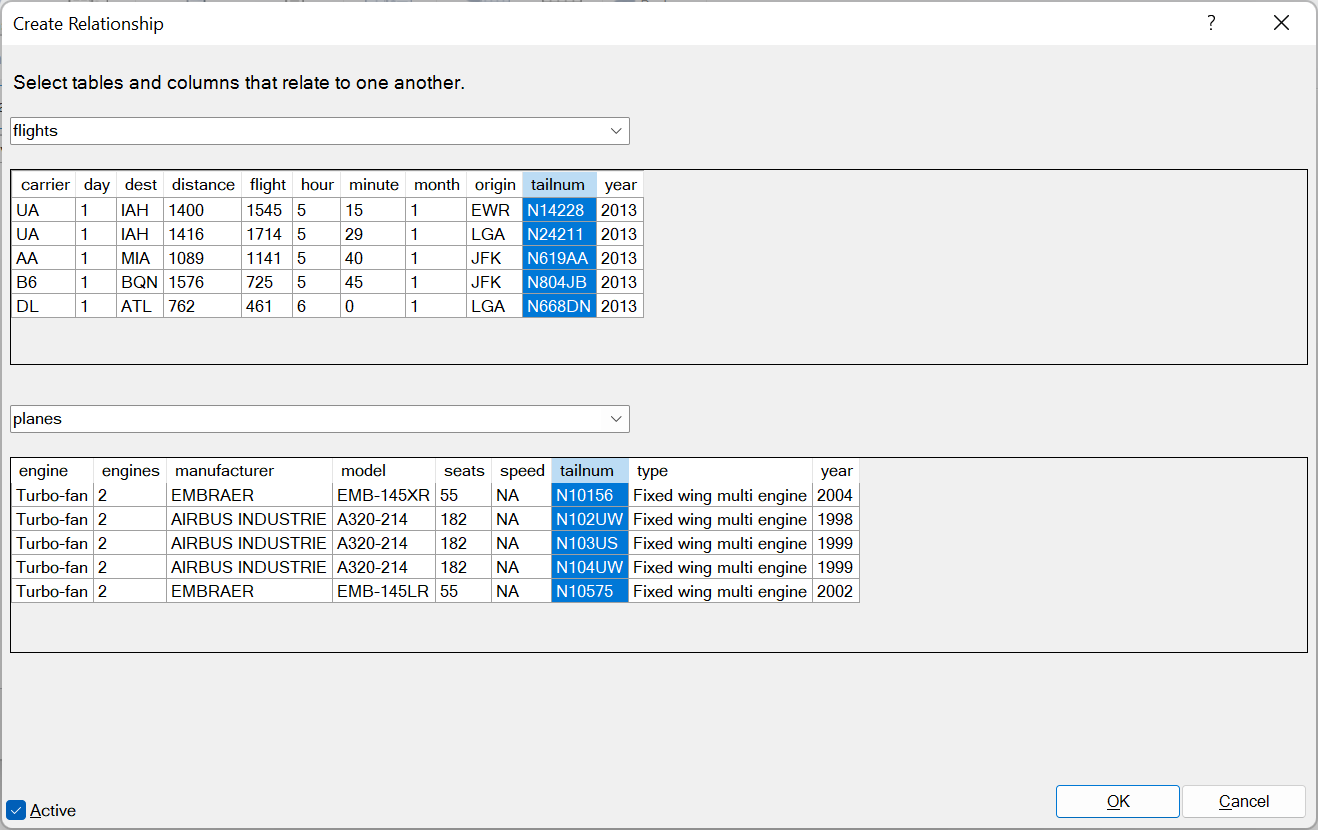
Task: Click the help question mark icon
Action: [x=1211, y=23]
